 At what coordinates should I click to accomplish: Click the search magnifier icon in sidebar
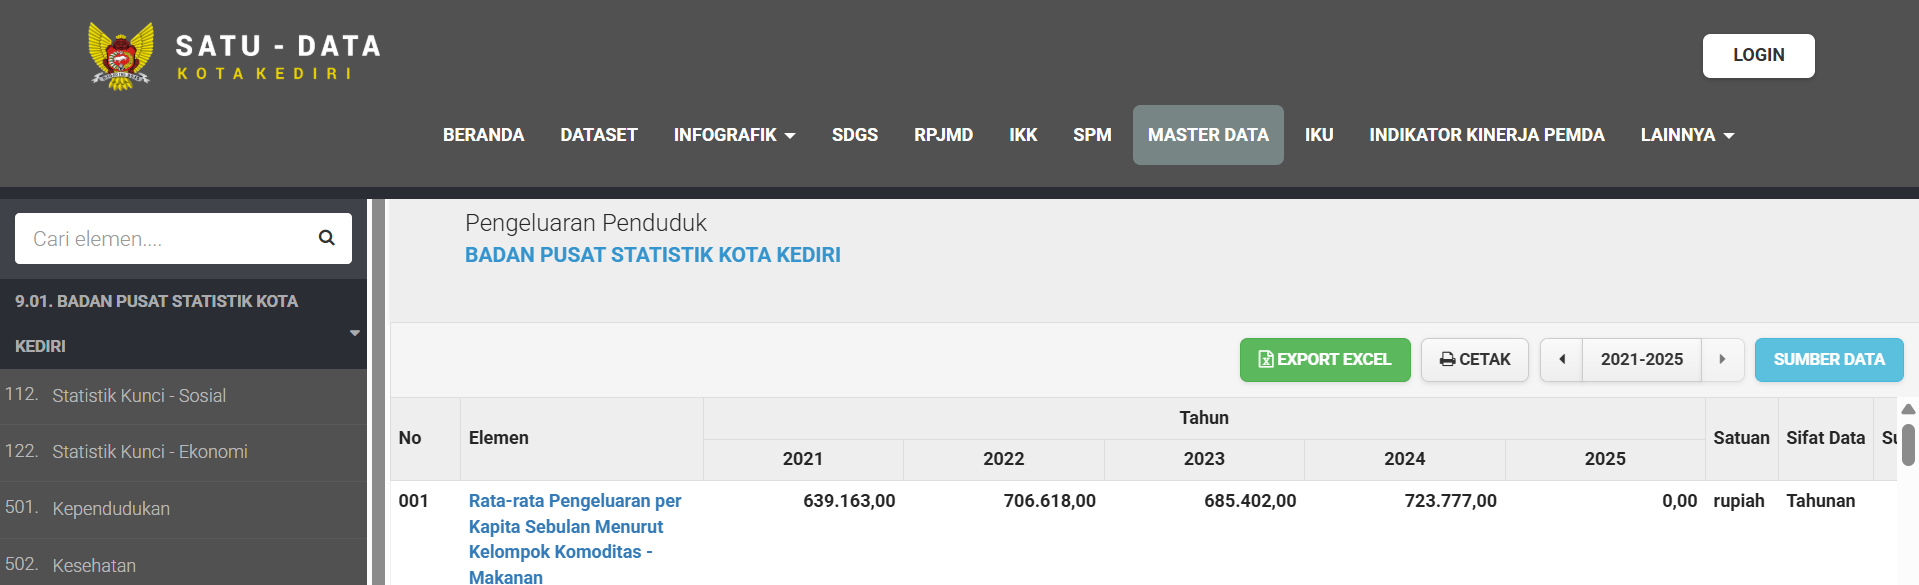(327, 238)
